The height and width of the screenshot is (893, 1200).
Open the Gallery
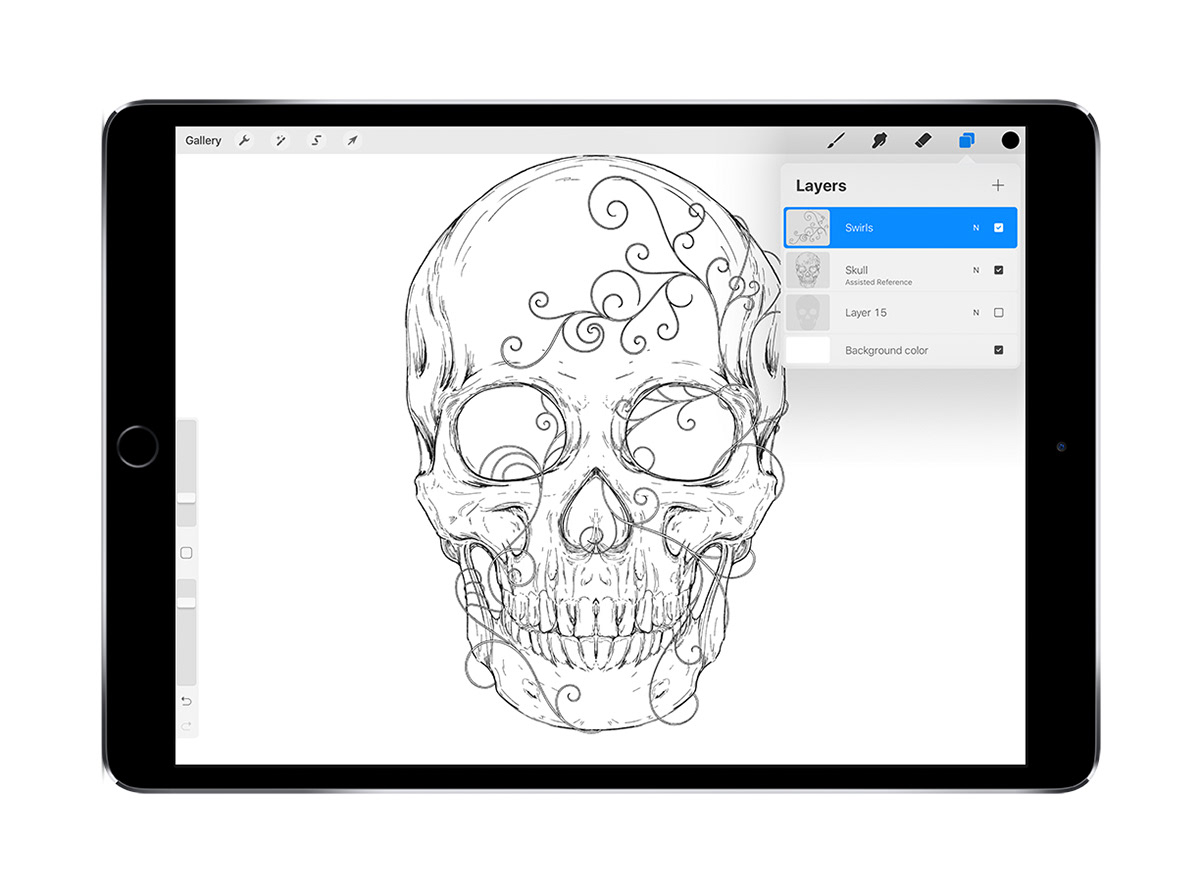(203, 141)
